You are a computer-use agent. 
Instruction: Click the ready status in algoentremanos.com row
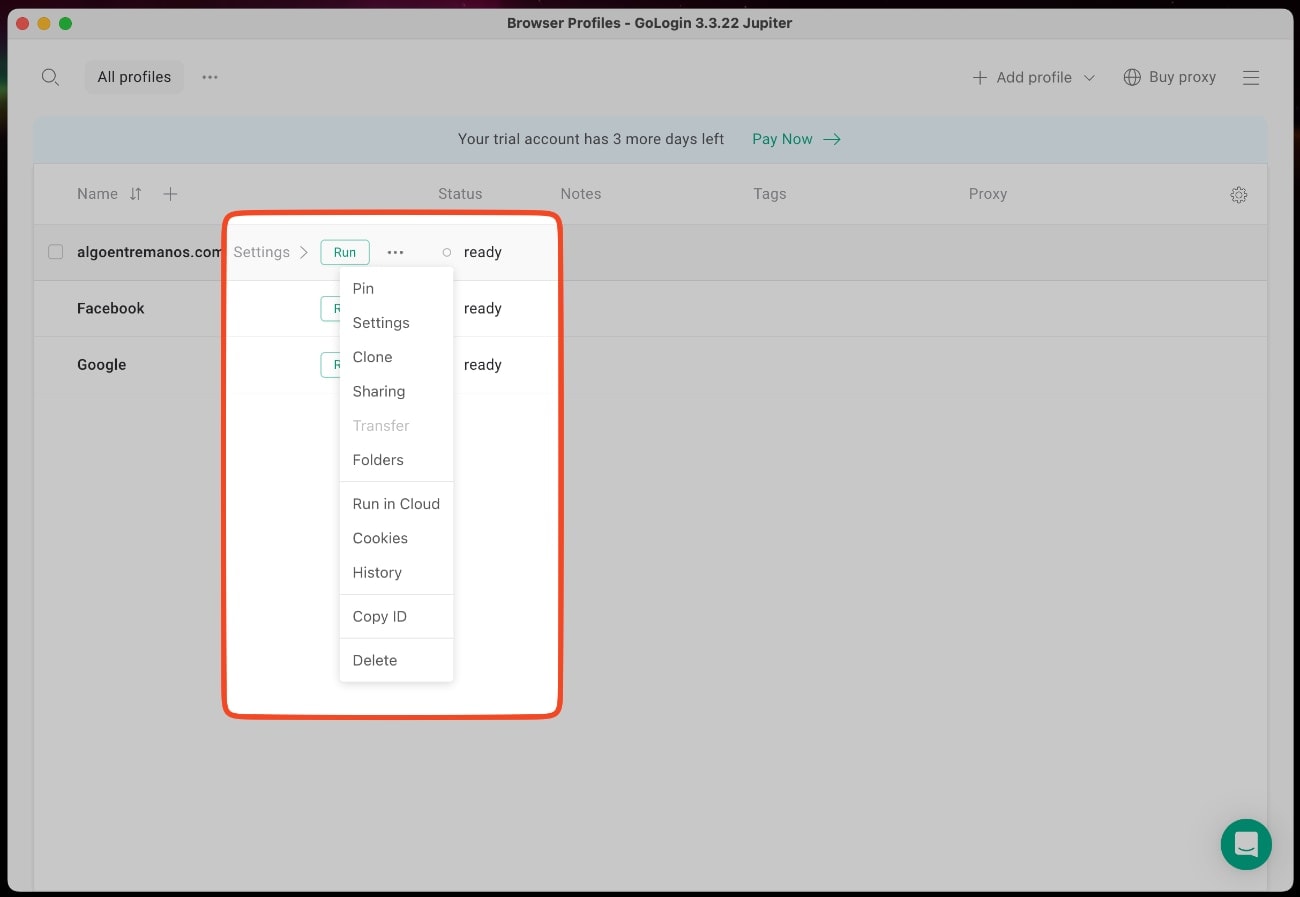pos(483,252)
